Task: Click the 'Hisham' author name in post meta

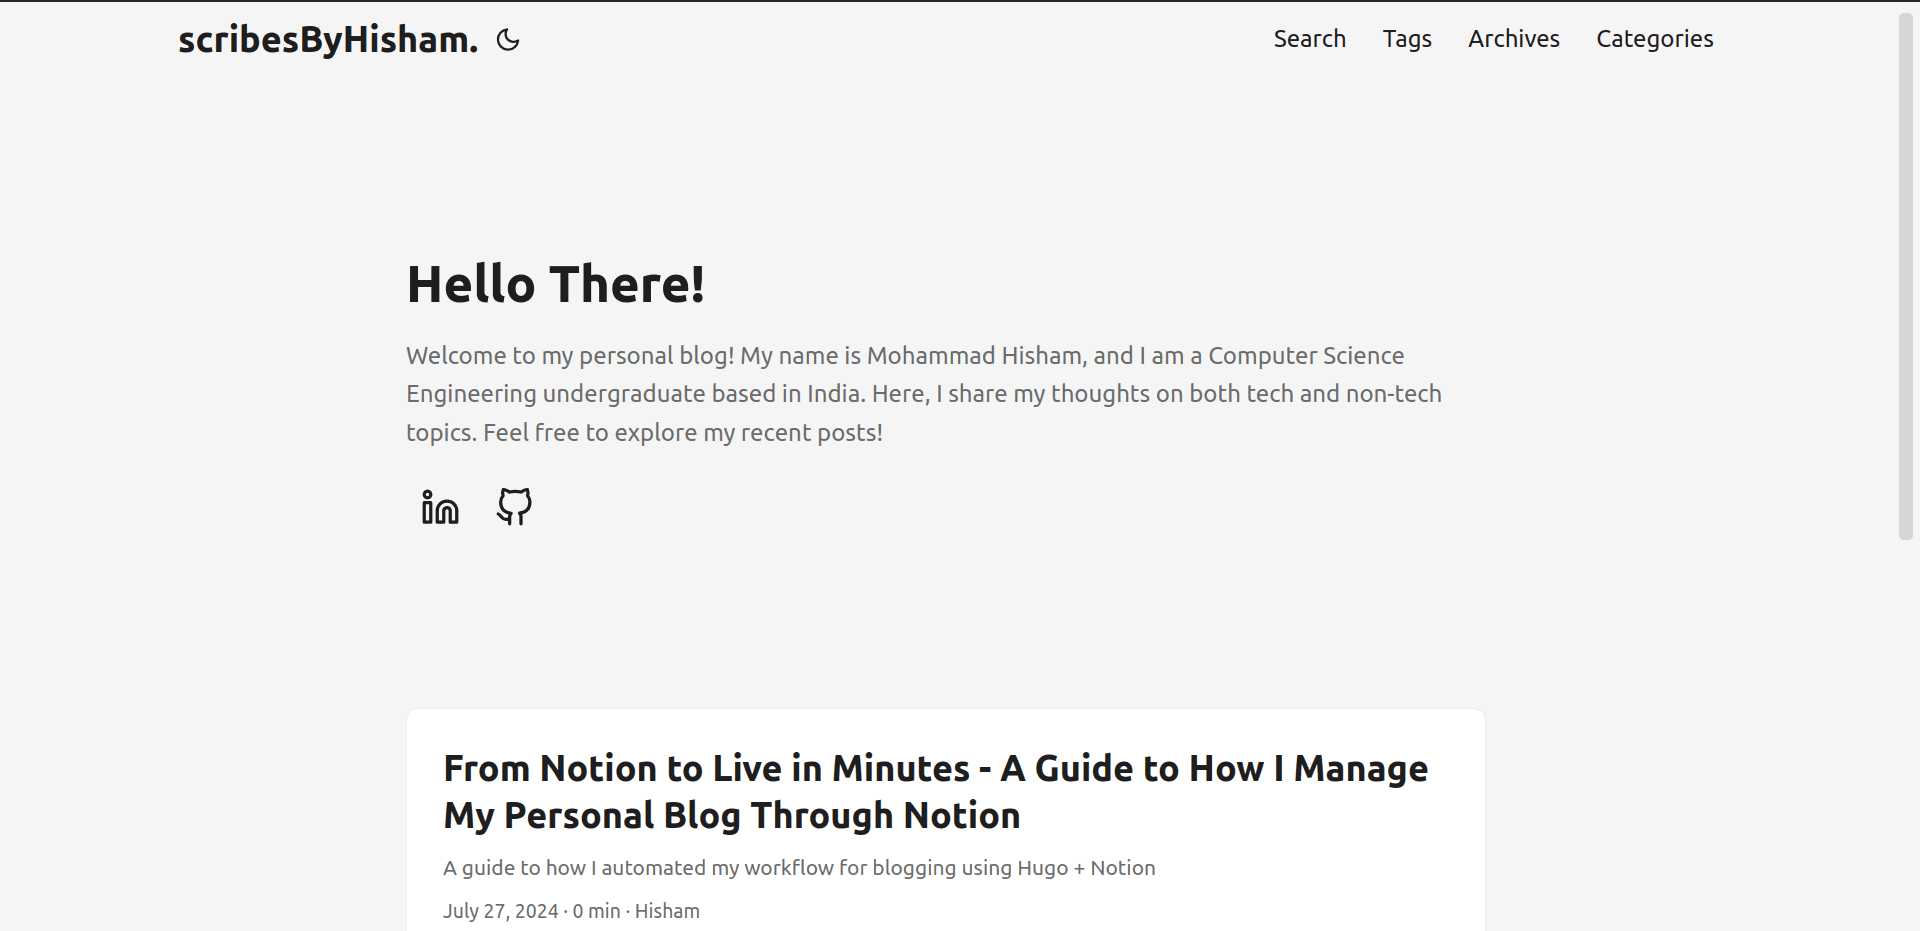Action: click(667, 911)
